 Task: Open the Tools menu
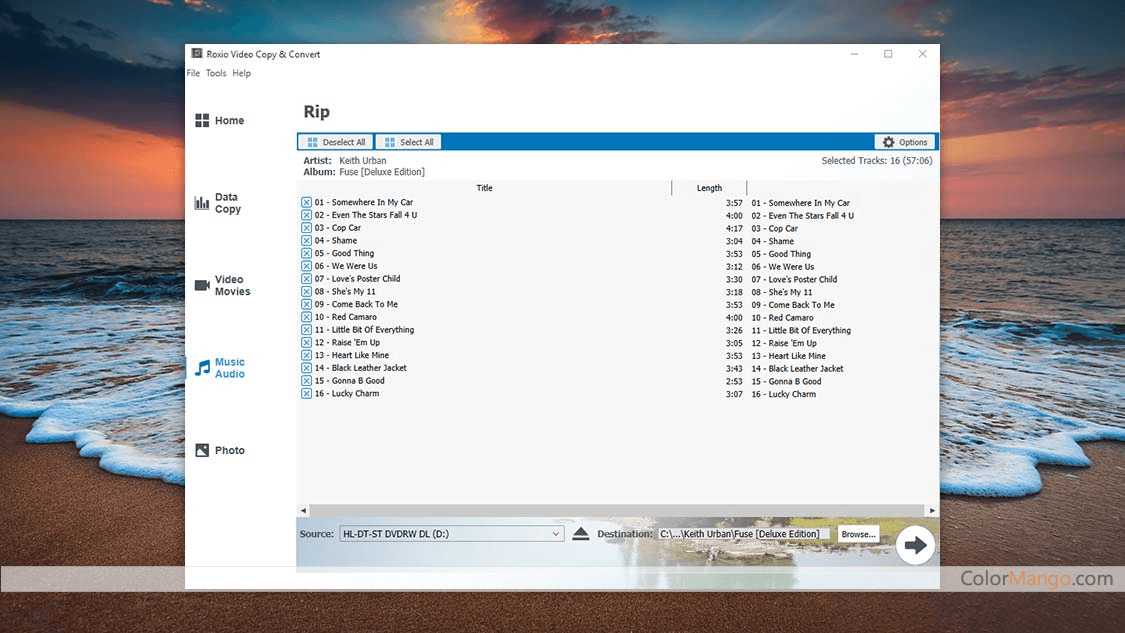[x=216, y=72]
